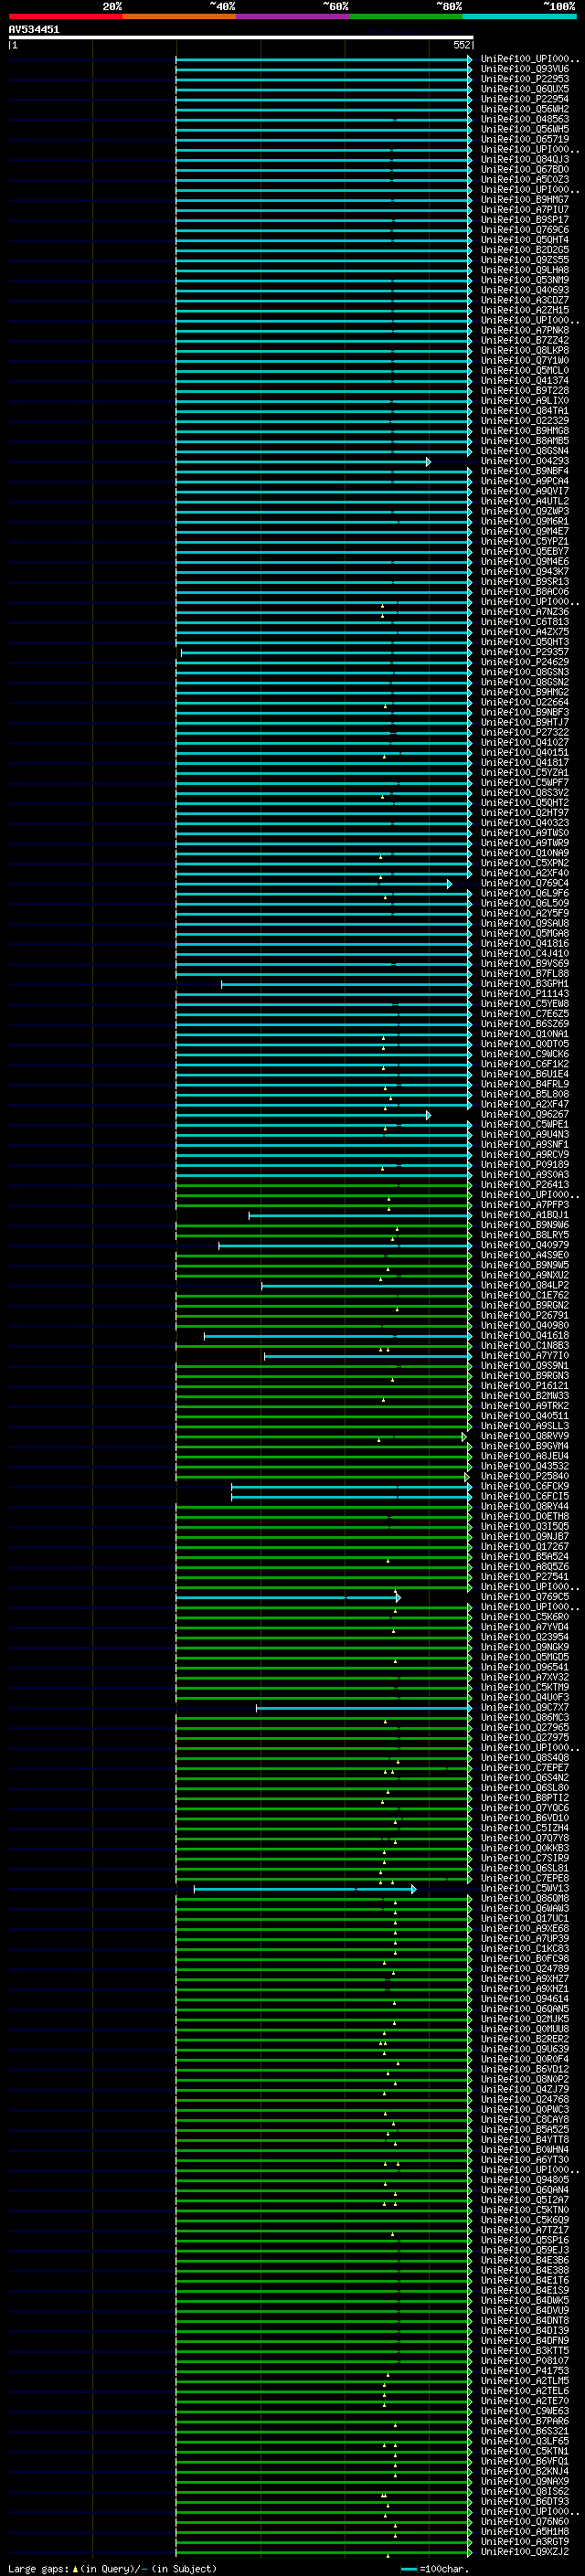Select hit UniRef100_C6F1K2
585x2576 pixels.
click(524, 1064)
